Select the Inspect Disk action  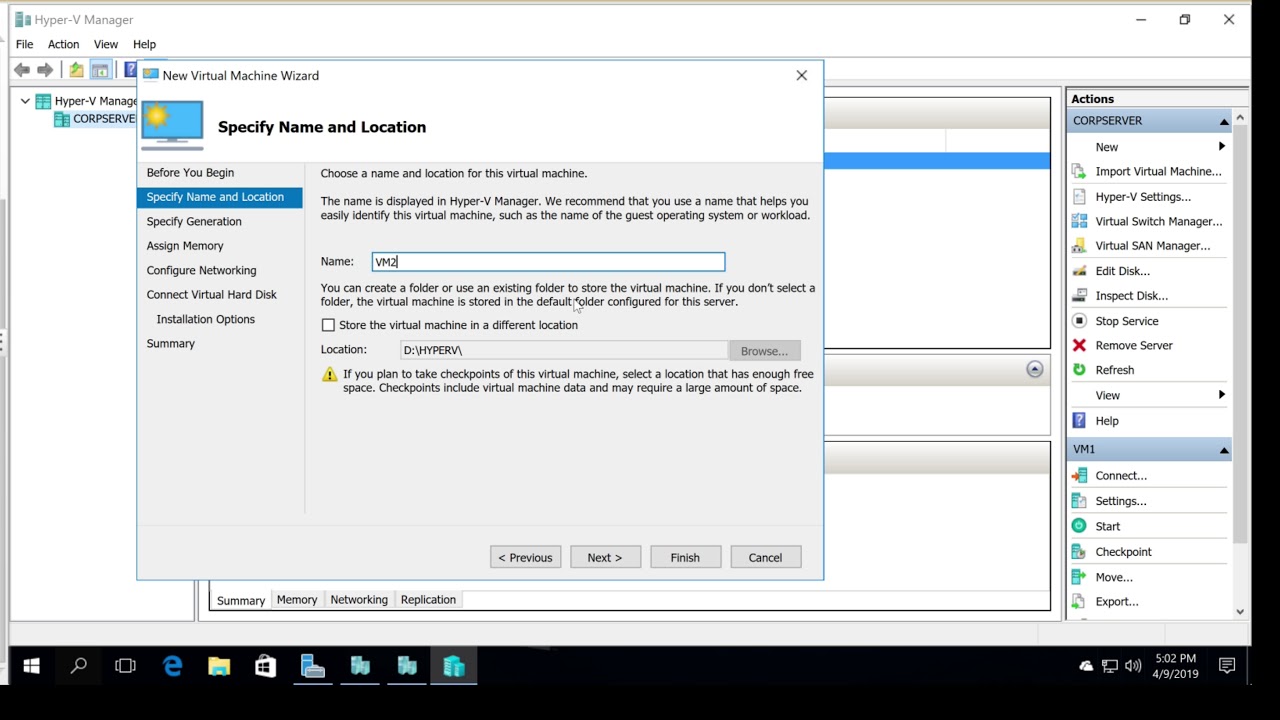[1131, 296]
